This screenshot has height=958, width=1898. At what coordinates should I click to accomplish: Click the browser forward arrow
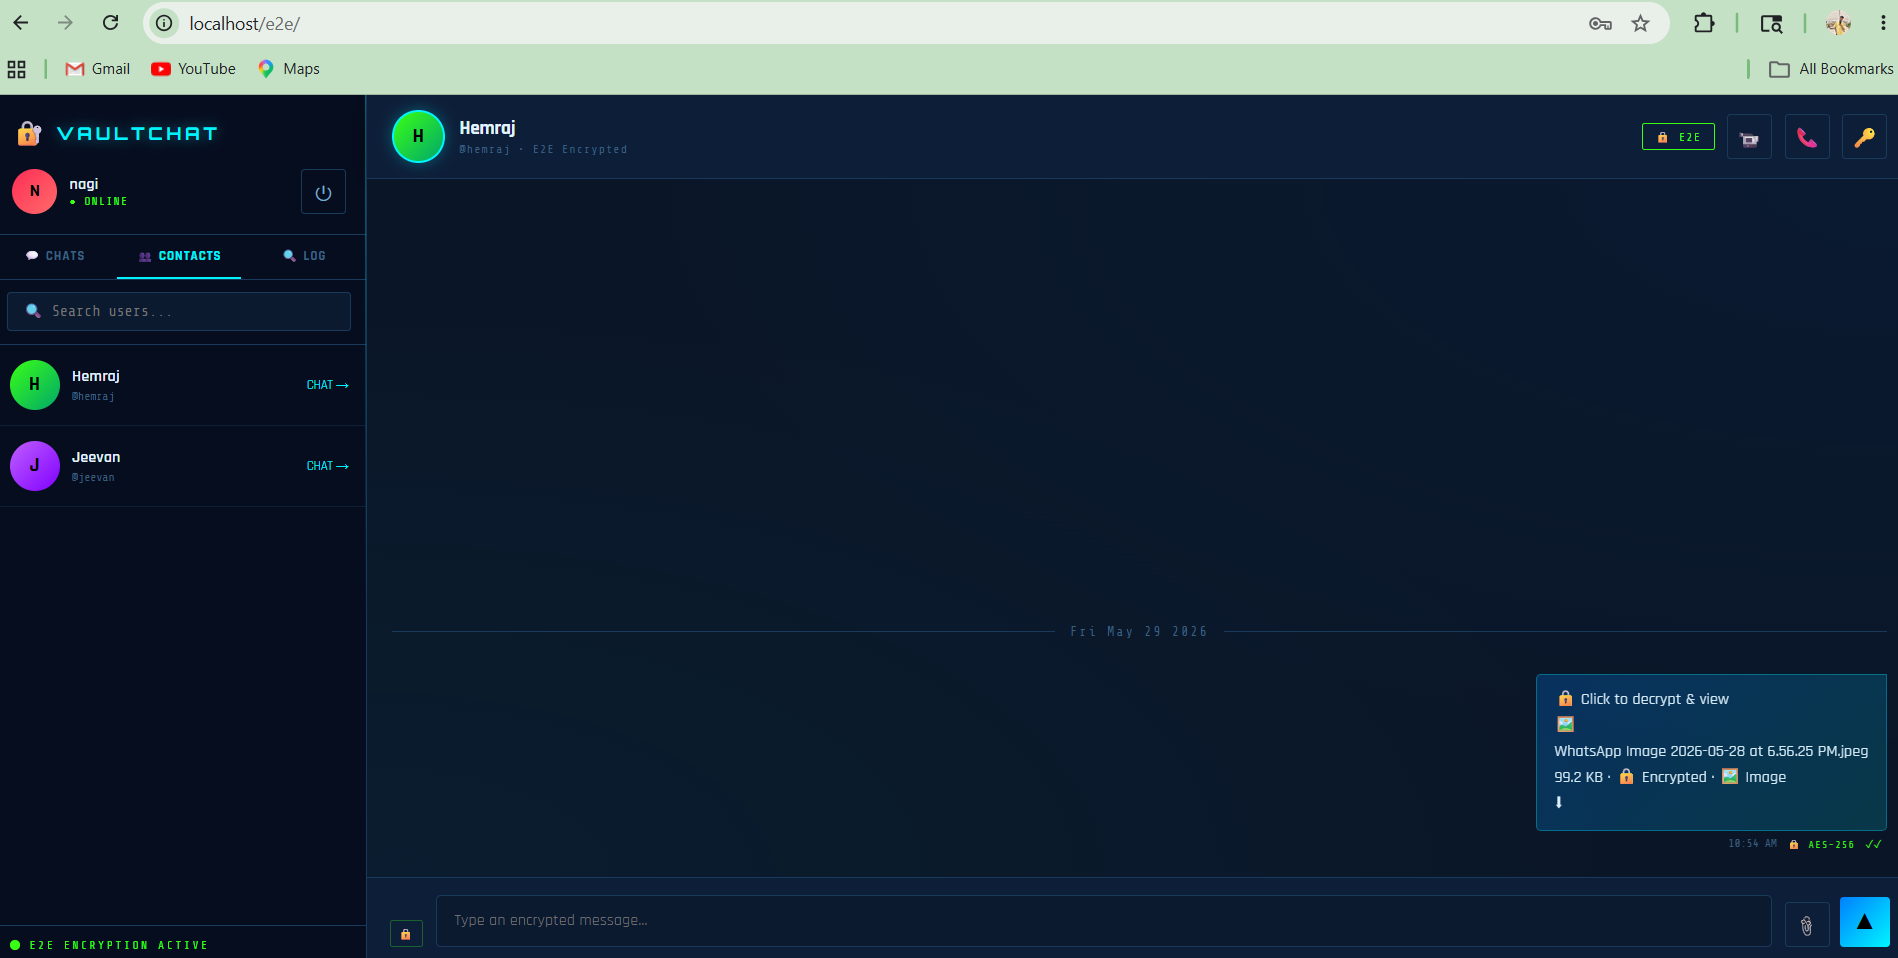coord(65,23)
